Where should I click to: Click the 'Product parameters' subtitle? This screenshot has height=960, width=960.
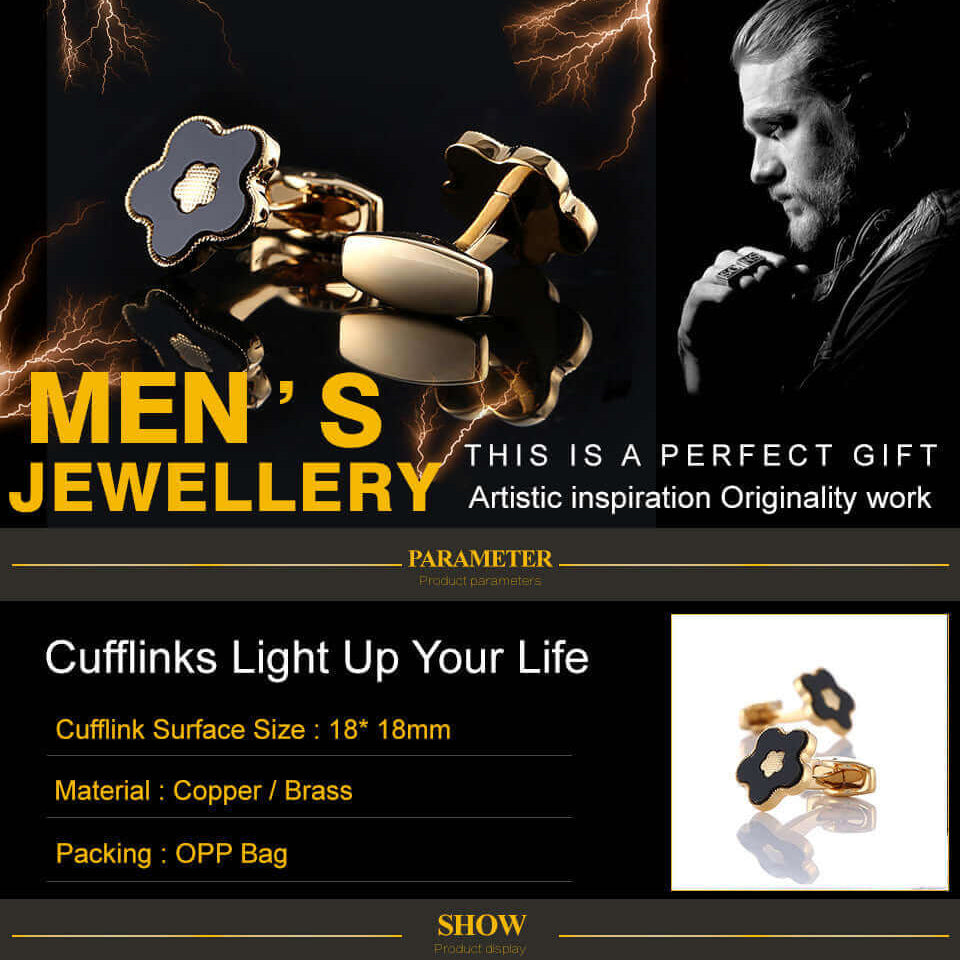[x=480, y=580]
